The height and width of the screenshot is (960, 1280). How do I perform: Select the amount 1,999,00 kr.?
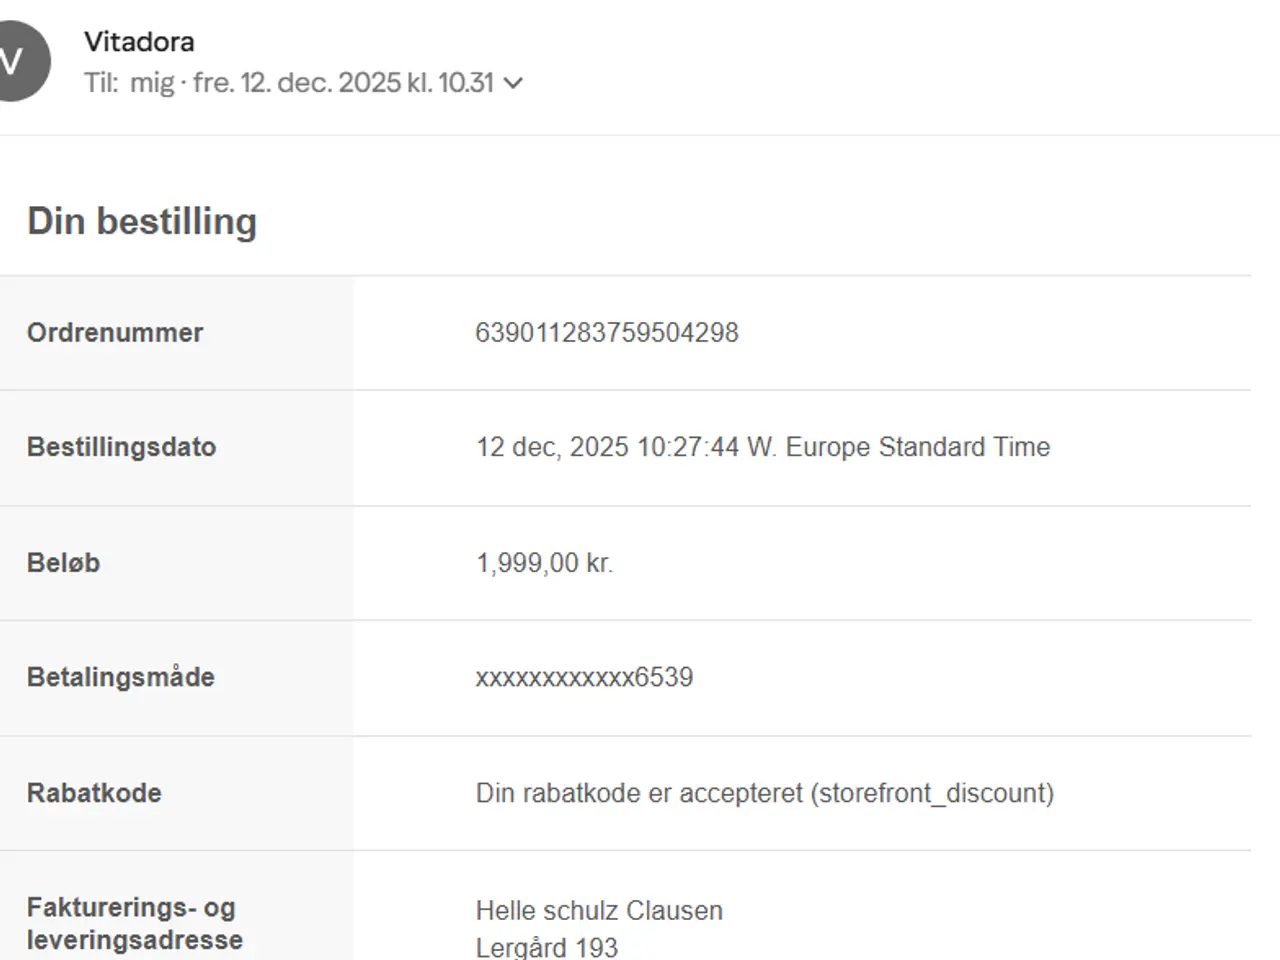pyautogui.click(x=545, y=563)
